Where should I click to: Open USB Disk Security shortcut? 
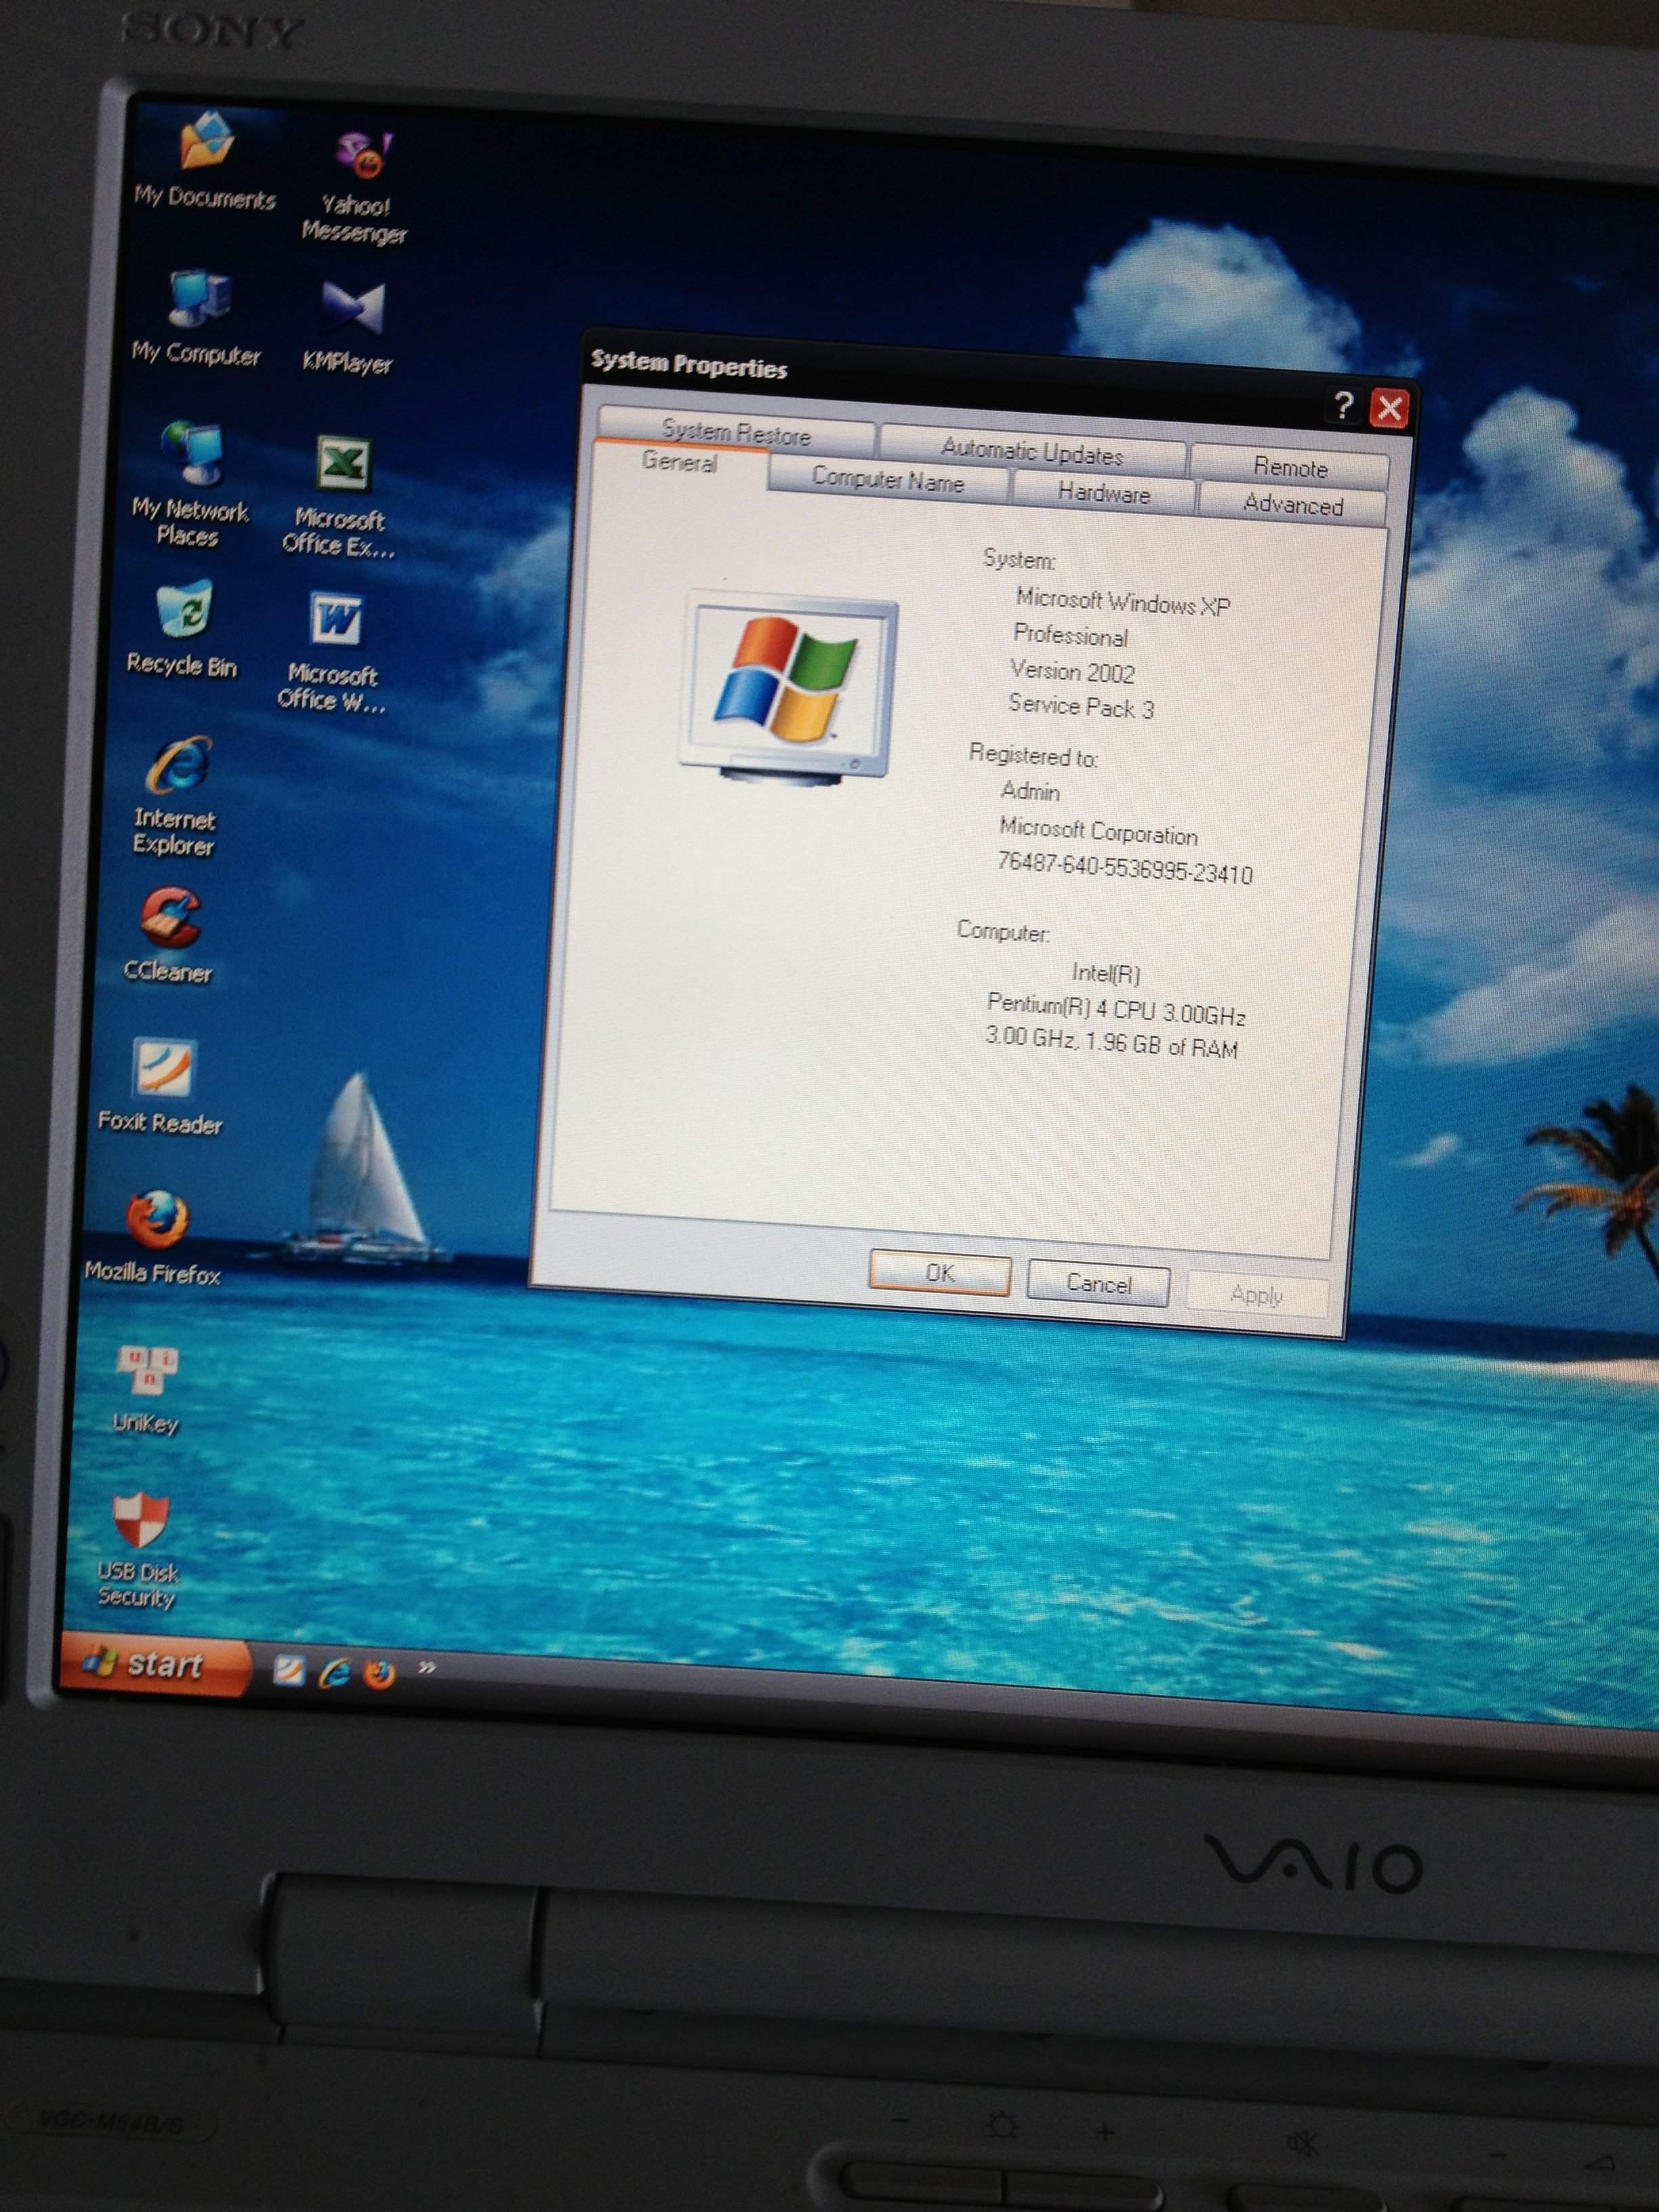tap(139, 1551)
